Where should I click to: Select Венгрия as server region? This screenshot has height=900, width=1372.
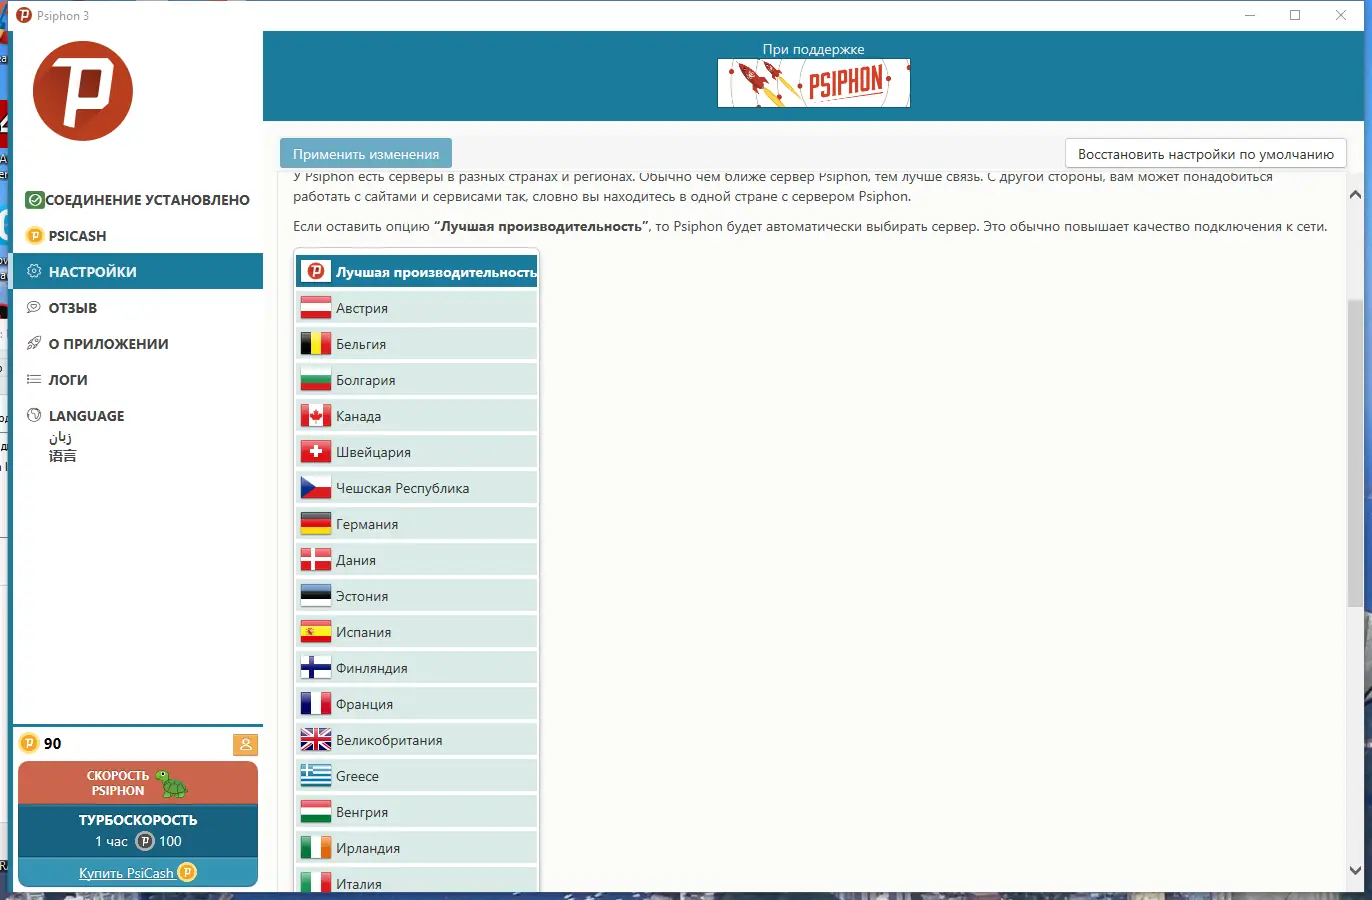tap(417, 812)
